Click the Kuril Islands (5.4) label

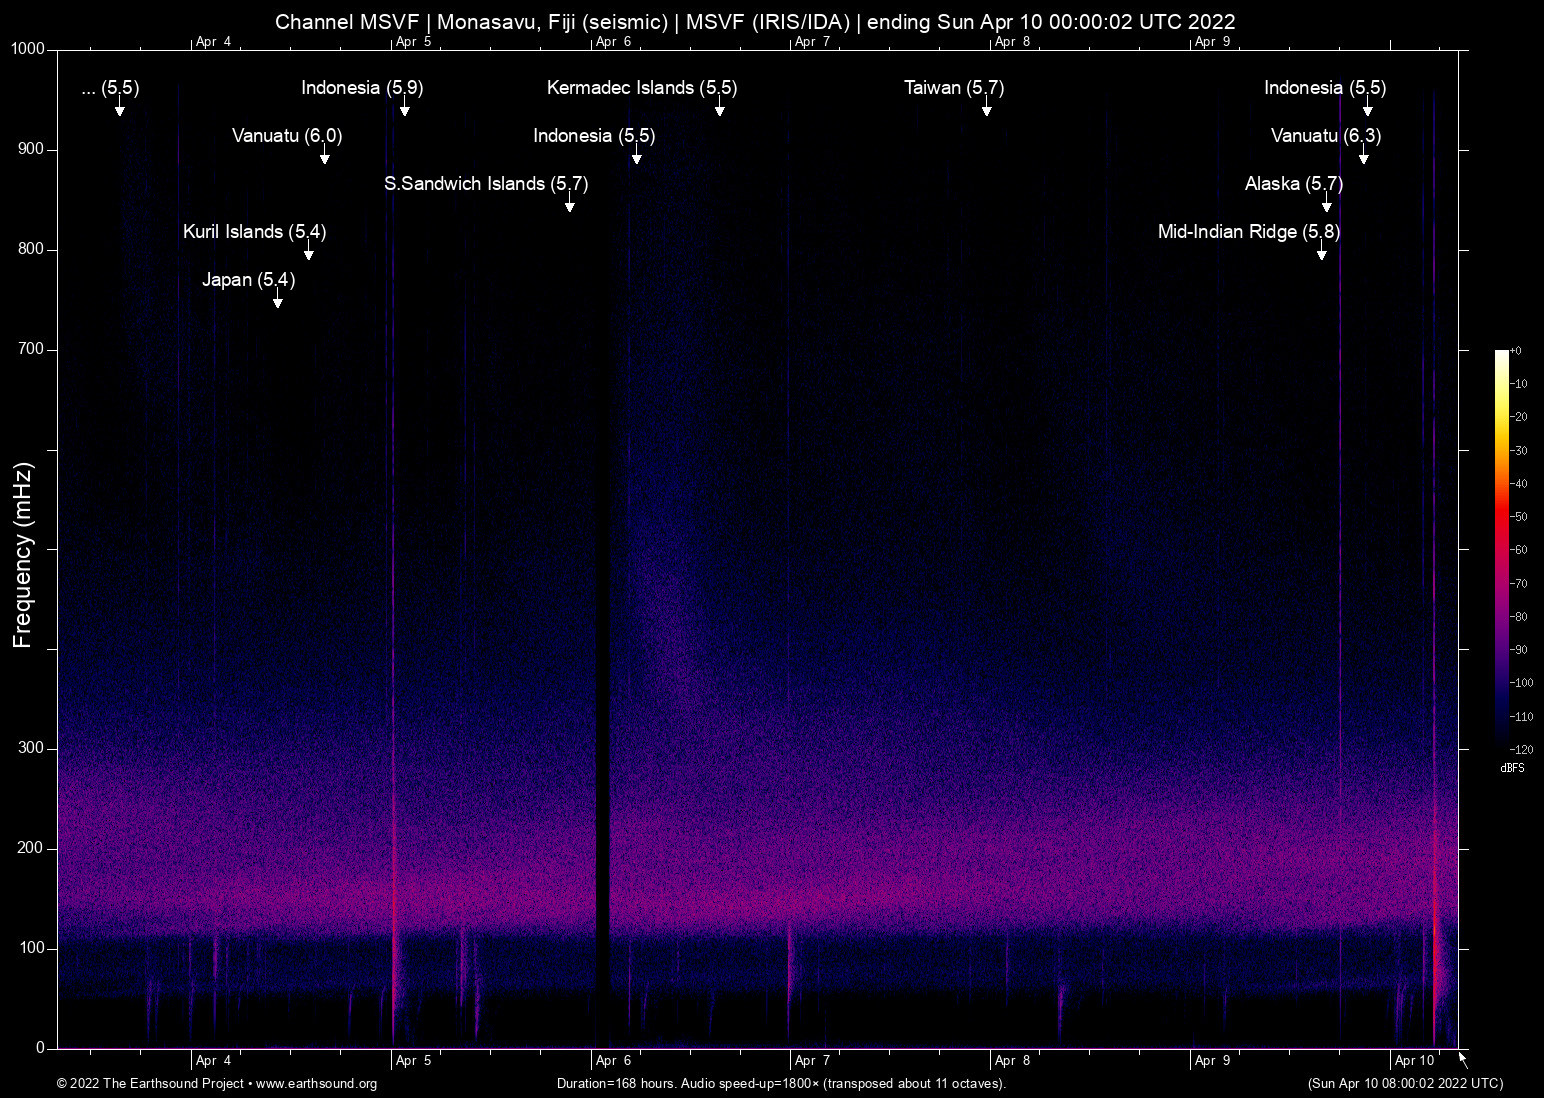(254, 232)
